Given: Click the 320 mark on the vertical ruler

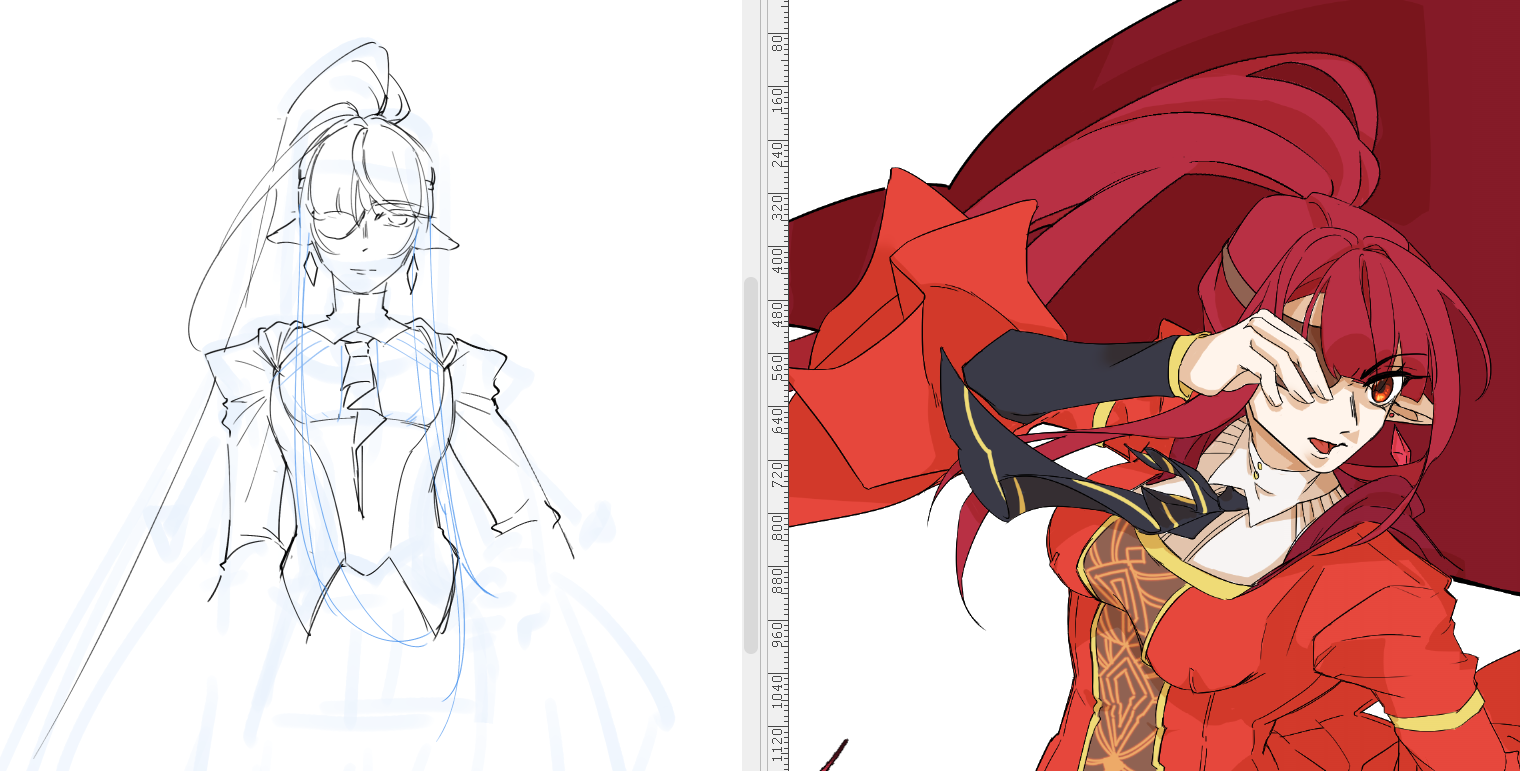Looking at the screenshot, I should coord(777,205).
